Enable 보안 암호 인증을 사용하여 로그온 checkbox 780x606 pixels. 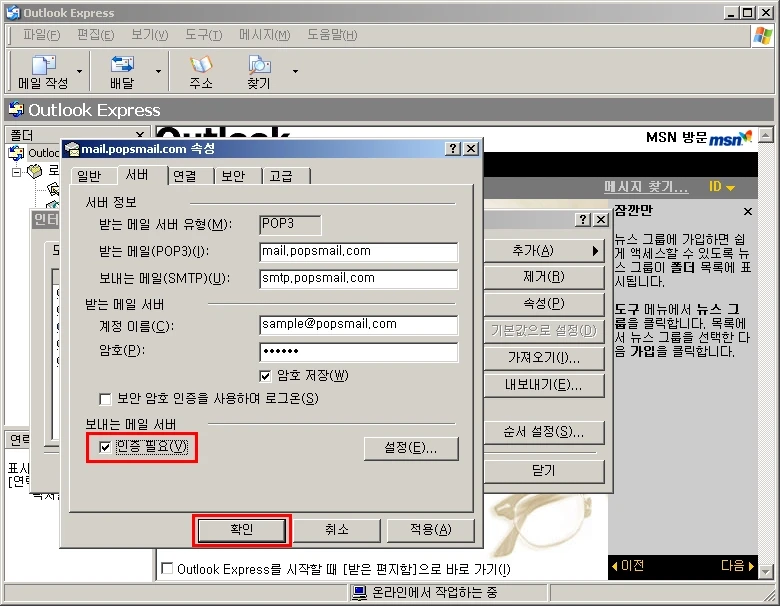[x=106, y=398]
